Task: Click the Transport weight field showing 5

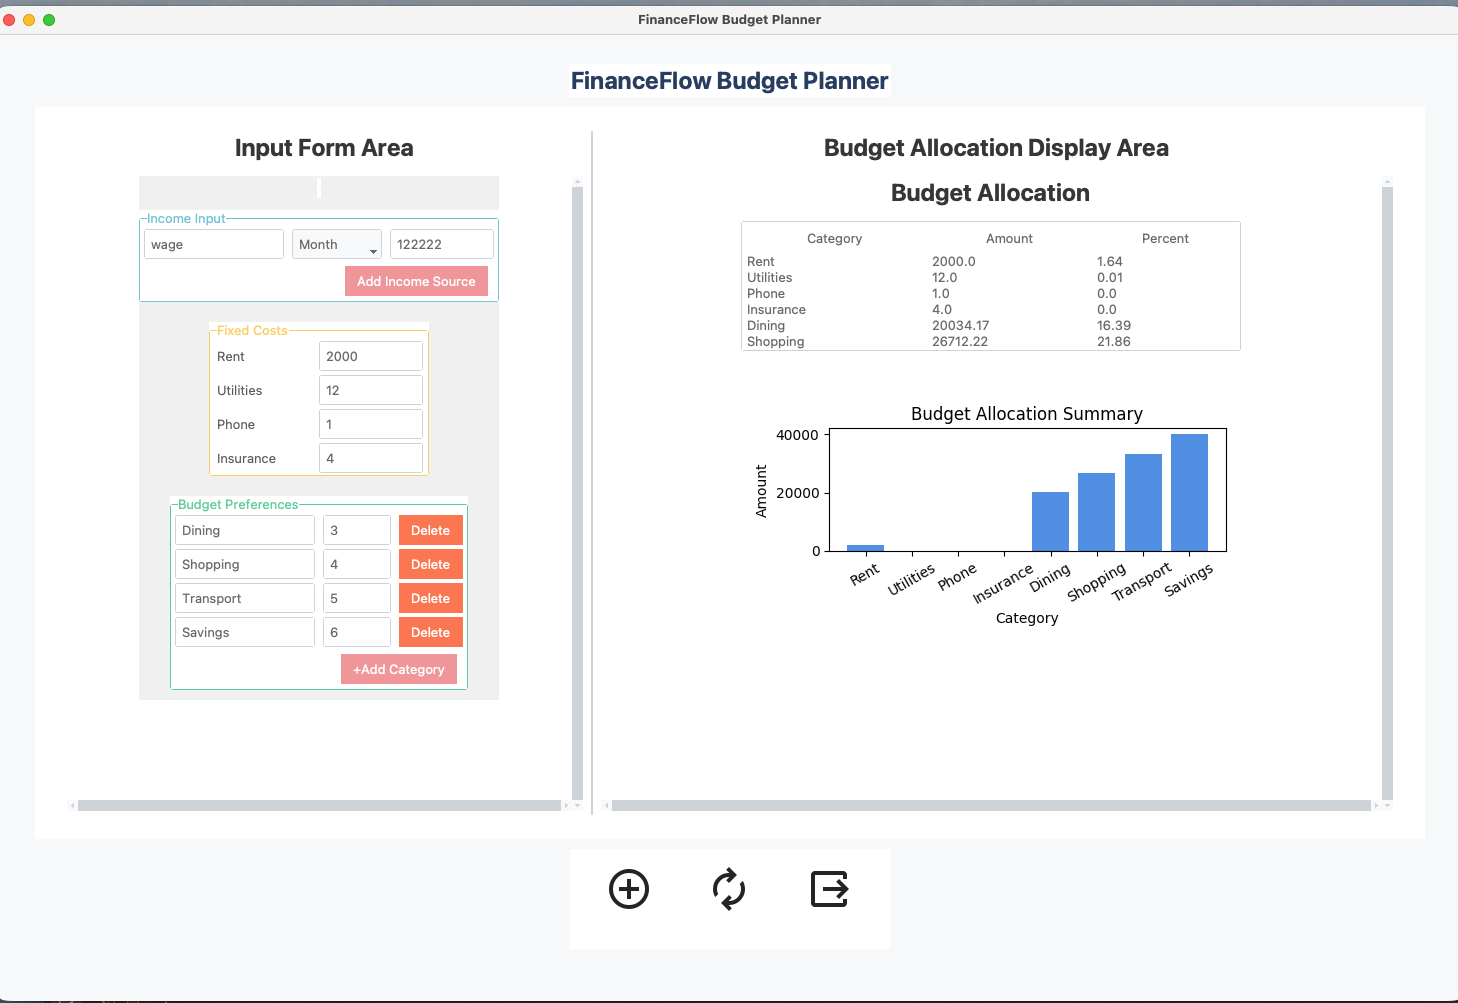Action: coord(357,598)
